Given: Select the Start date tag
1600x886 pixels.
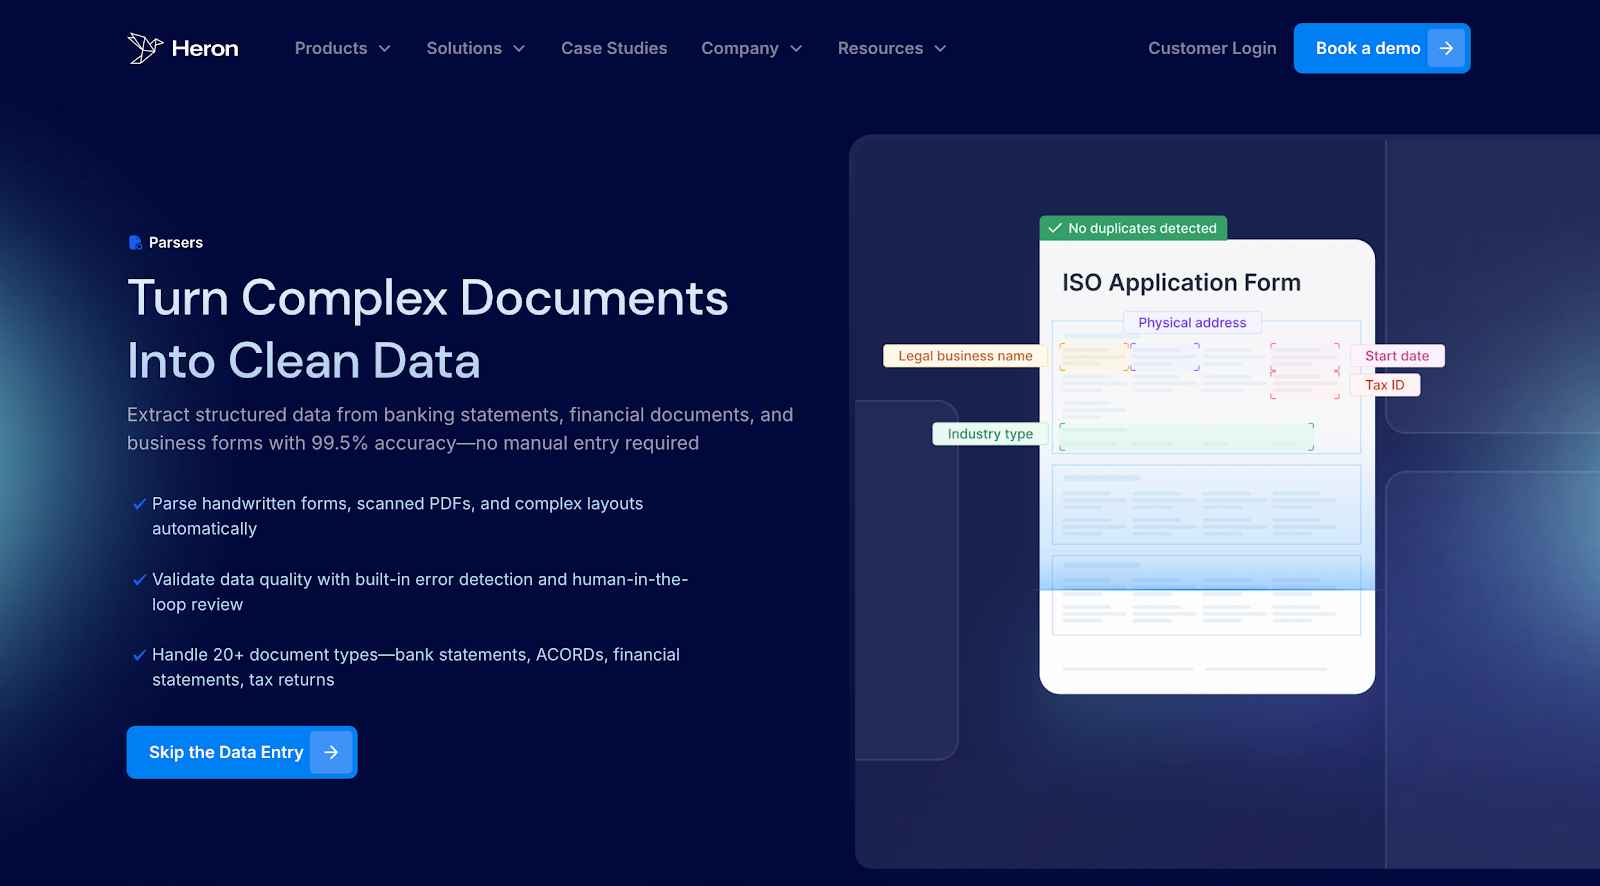Looking at the screenshot, I should 1397,355.
